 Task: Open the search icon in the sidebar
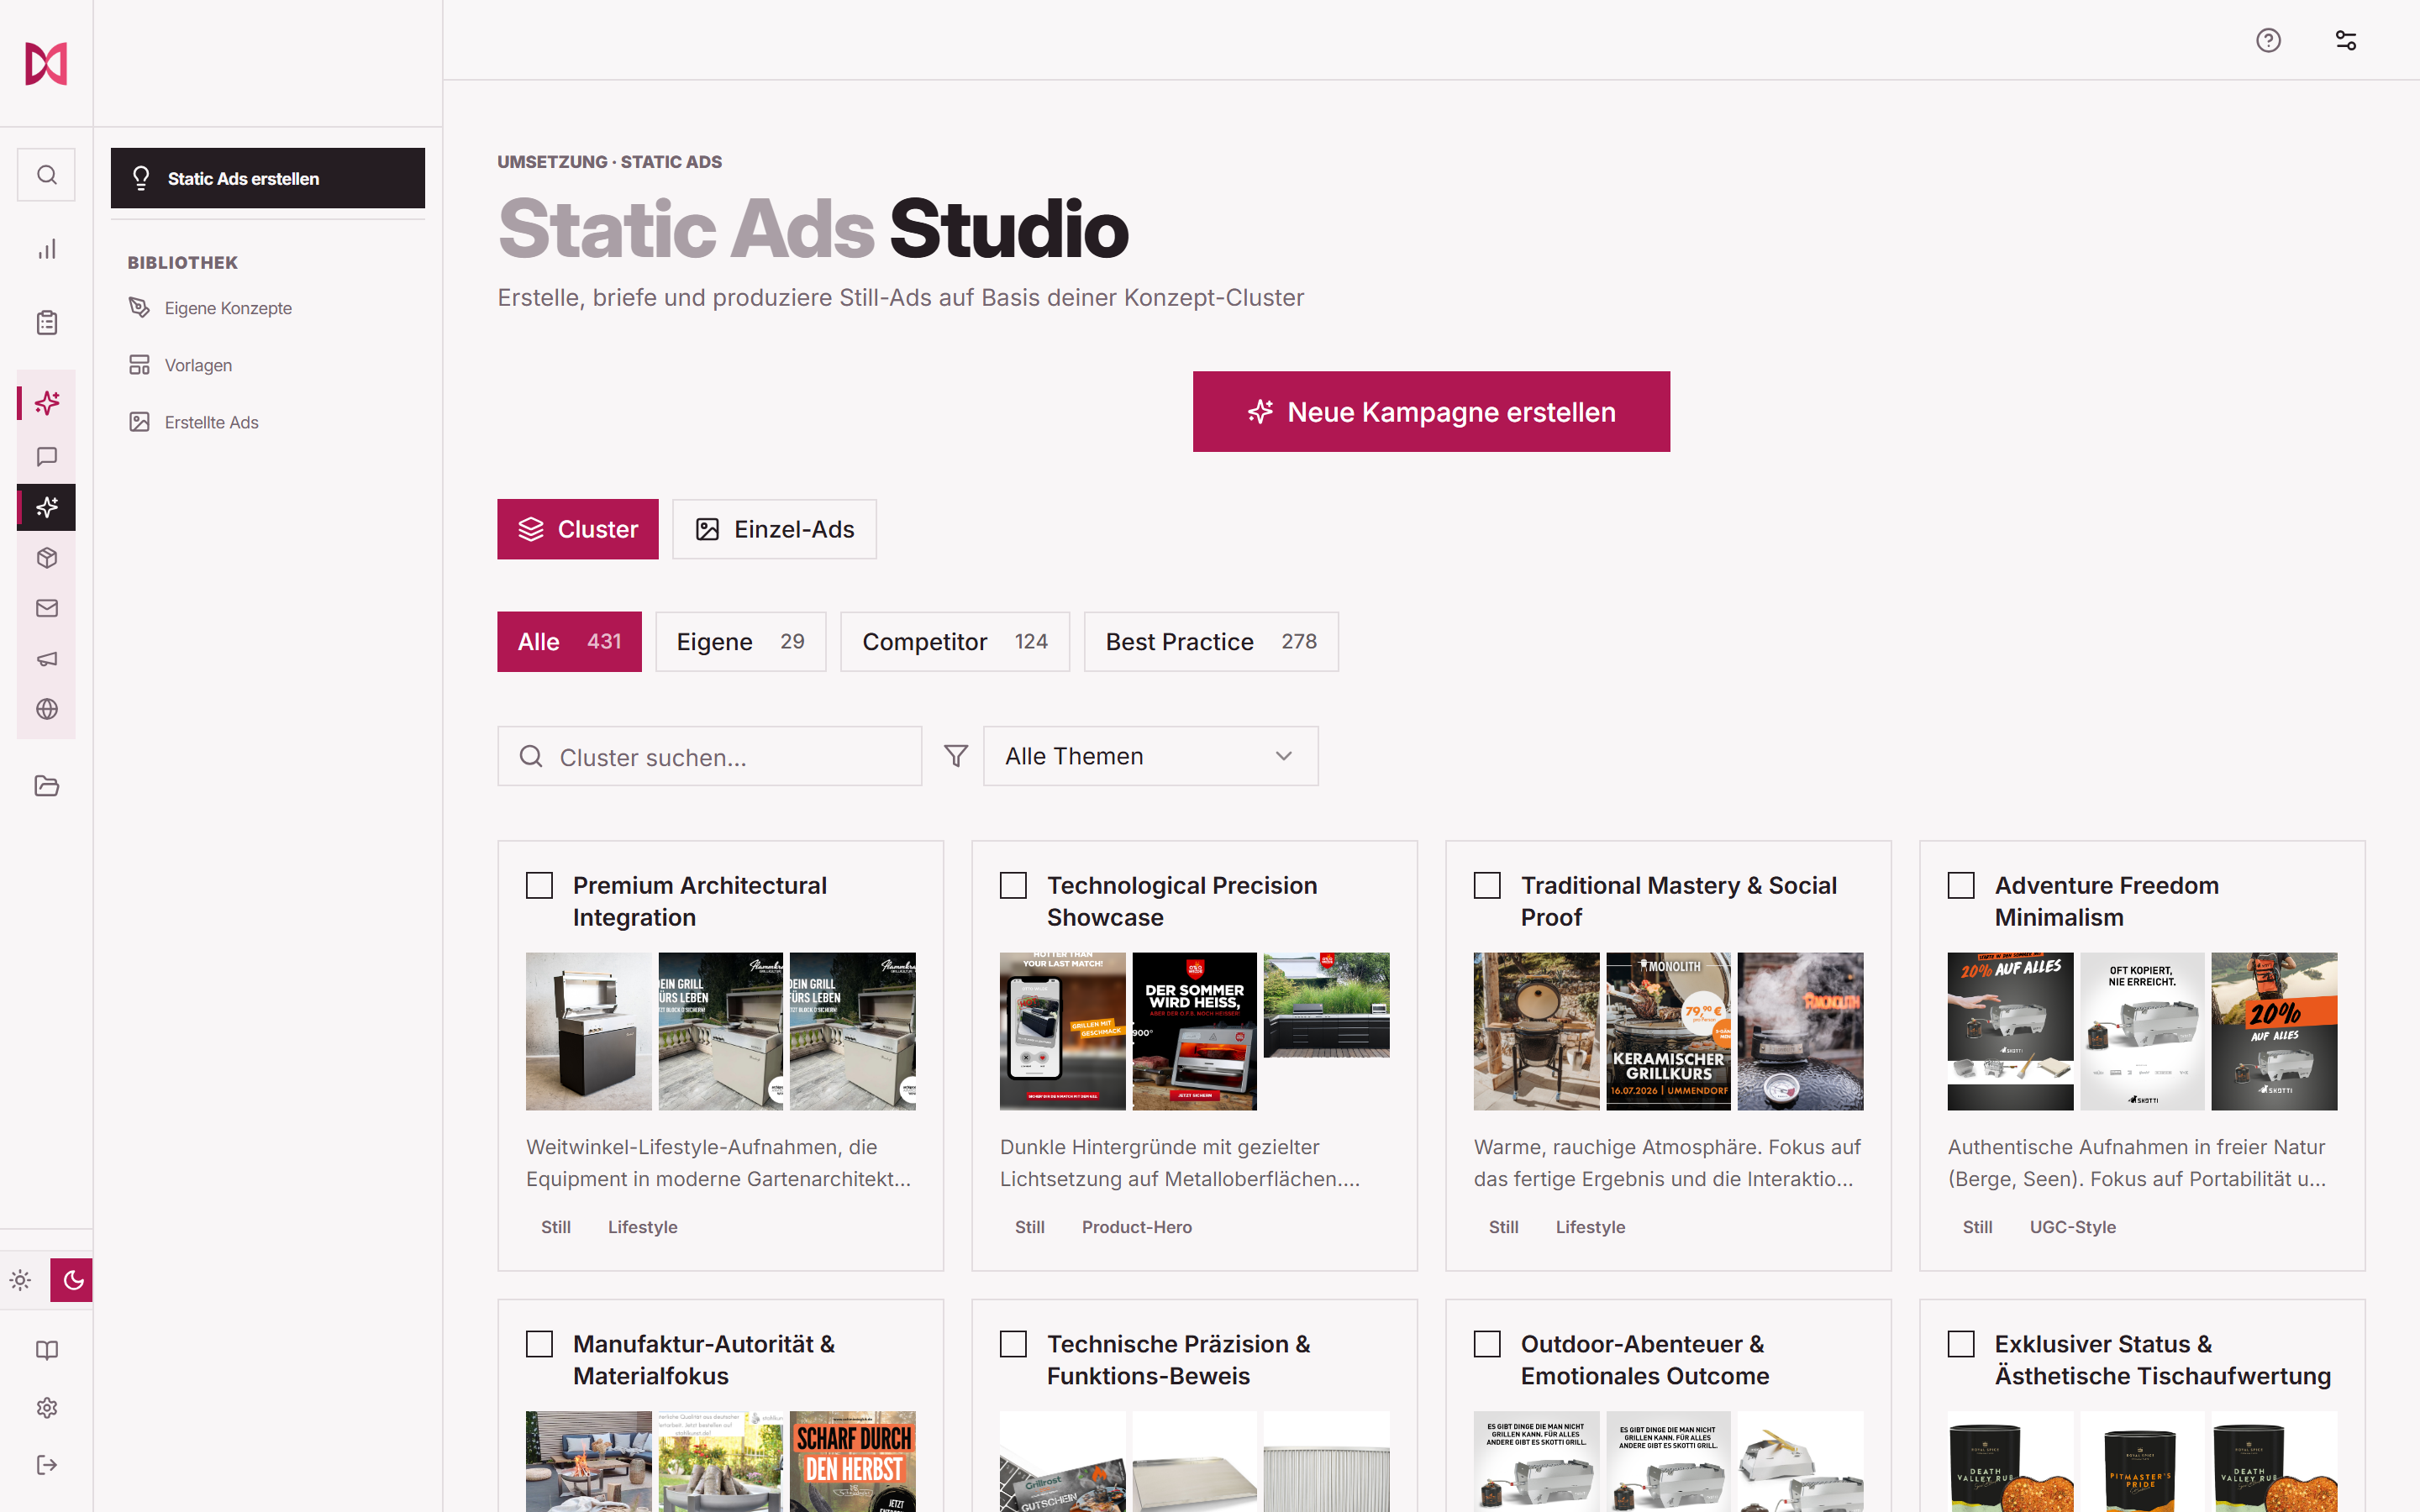[x=46, y=175]
